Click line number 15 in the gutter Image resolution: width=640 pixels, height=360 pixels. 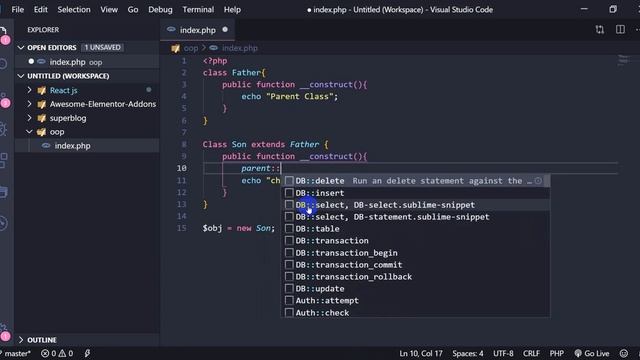pos(182,228)
